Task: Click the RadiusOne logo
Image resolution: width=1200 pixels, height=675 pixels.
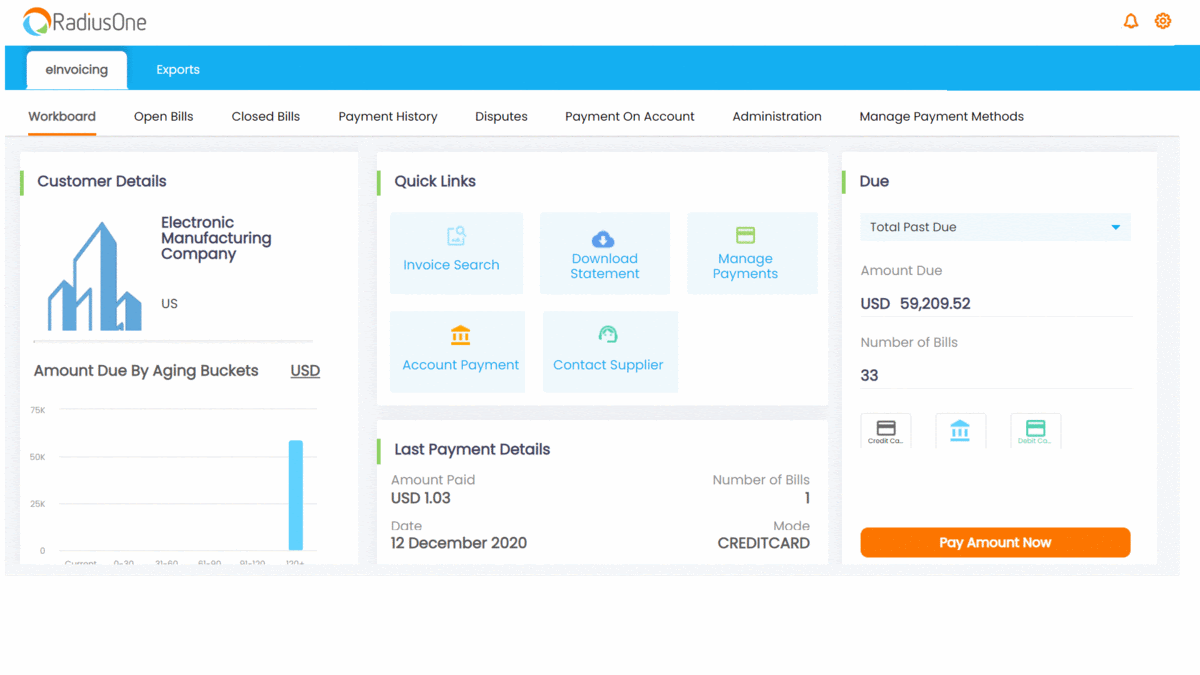Action: pyautogui.click(x=85, y=22)
